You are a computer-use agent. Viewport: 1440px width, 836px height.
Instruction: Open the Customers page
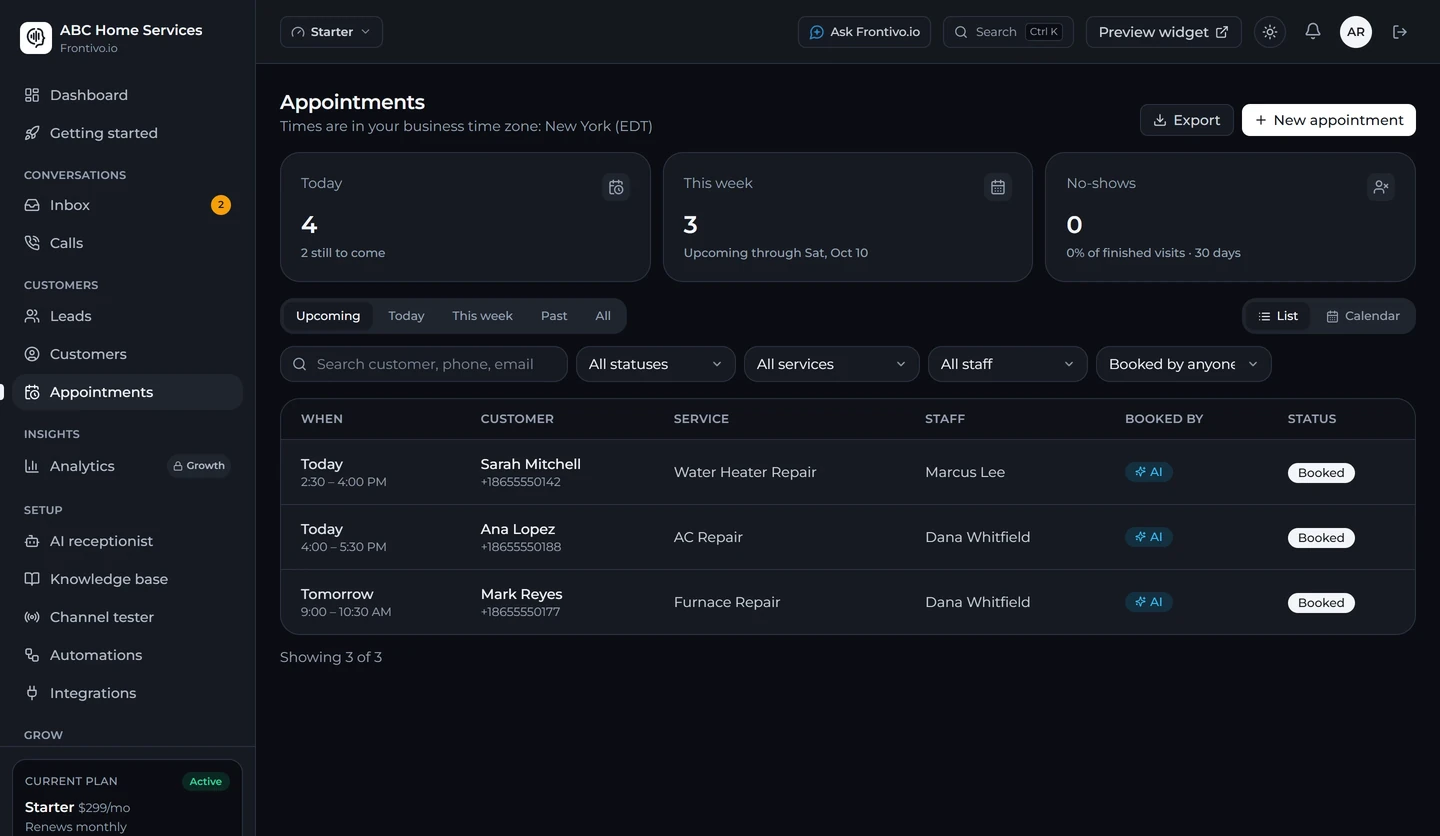(x=127, y=354)
